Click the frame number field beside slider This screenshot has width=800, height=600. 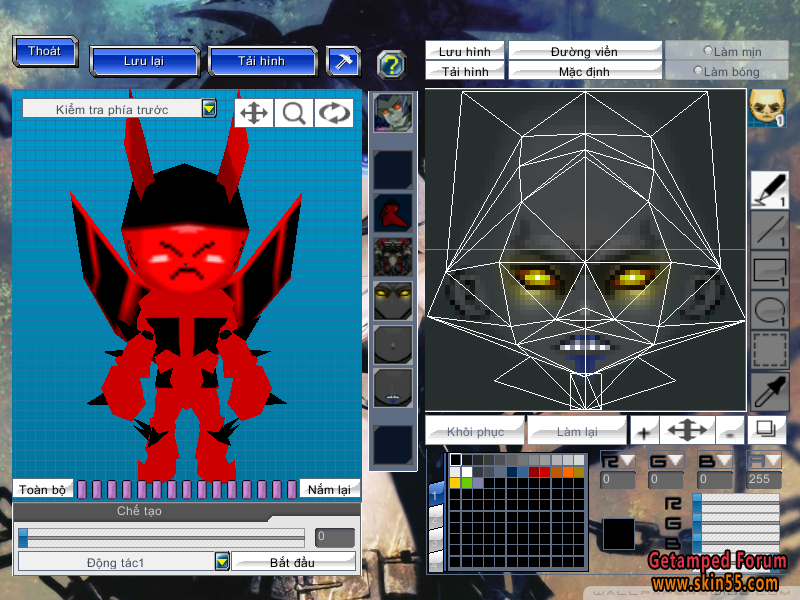pyautogui.click(x=335, y=537)
